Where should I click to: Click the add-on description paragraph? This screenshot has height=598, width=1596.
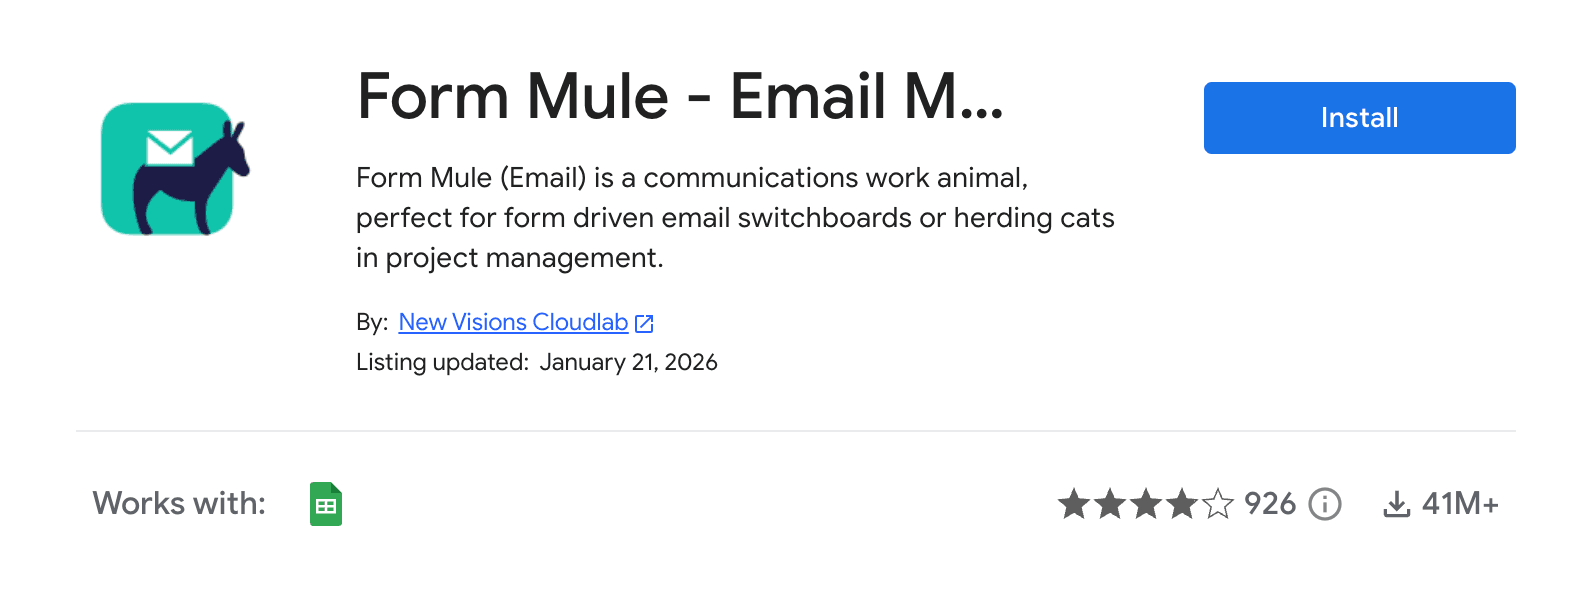pyautogui.click(x=735, y=218)
